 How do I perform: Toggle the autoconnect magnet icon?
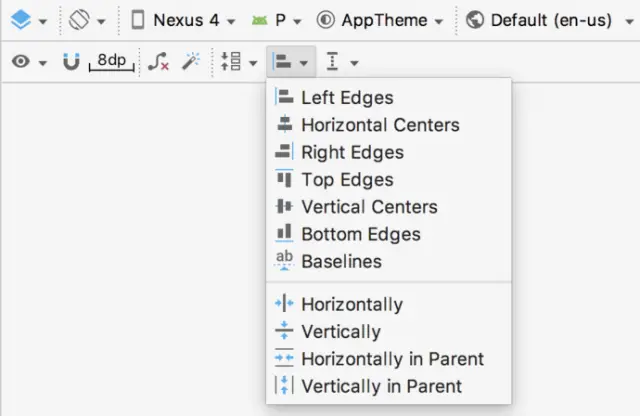point(71,62)
